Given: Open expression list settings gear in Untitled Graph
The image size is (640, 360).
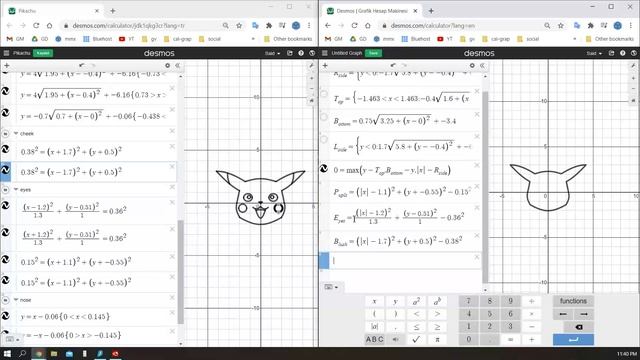Looking at the screenshot, I should 472,65.
